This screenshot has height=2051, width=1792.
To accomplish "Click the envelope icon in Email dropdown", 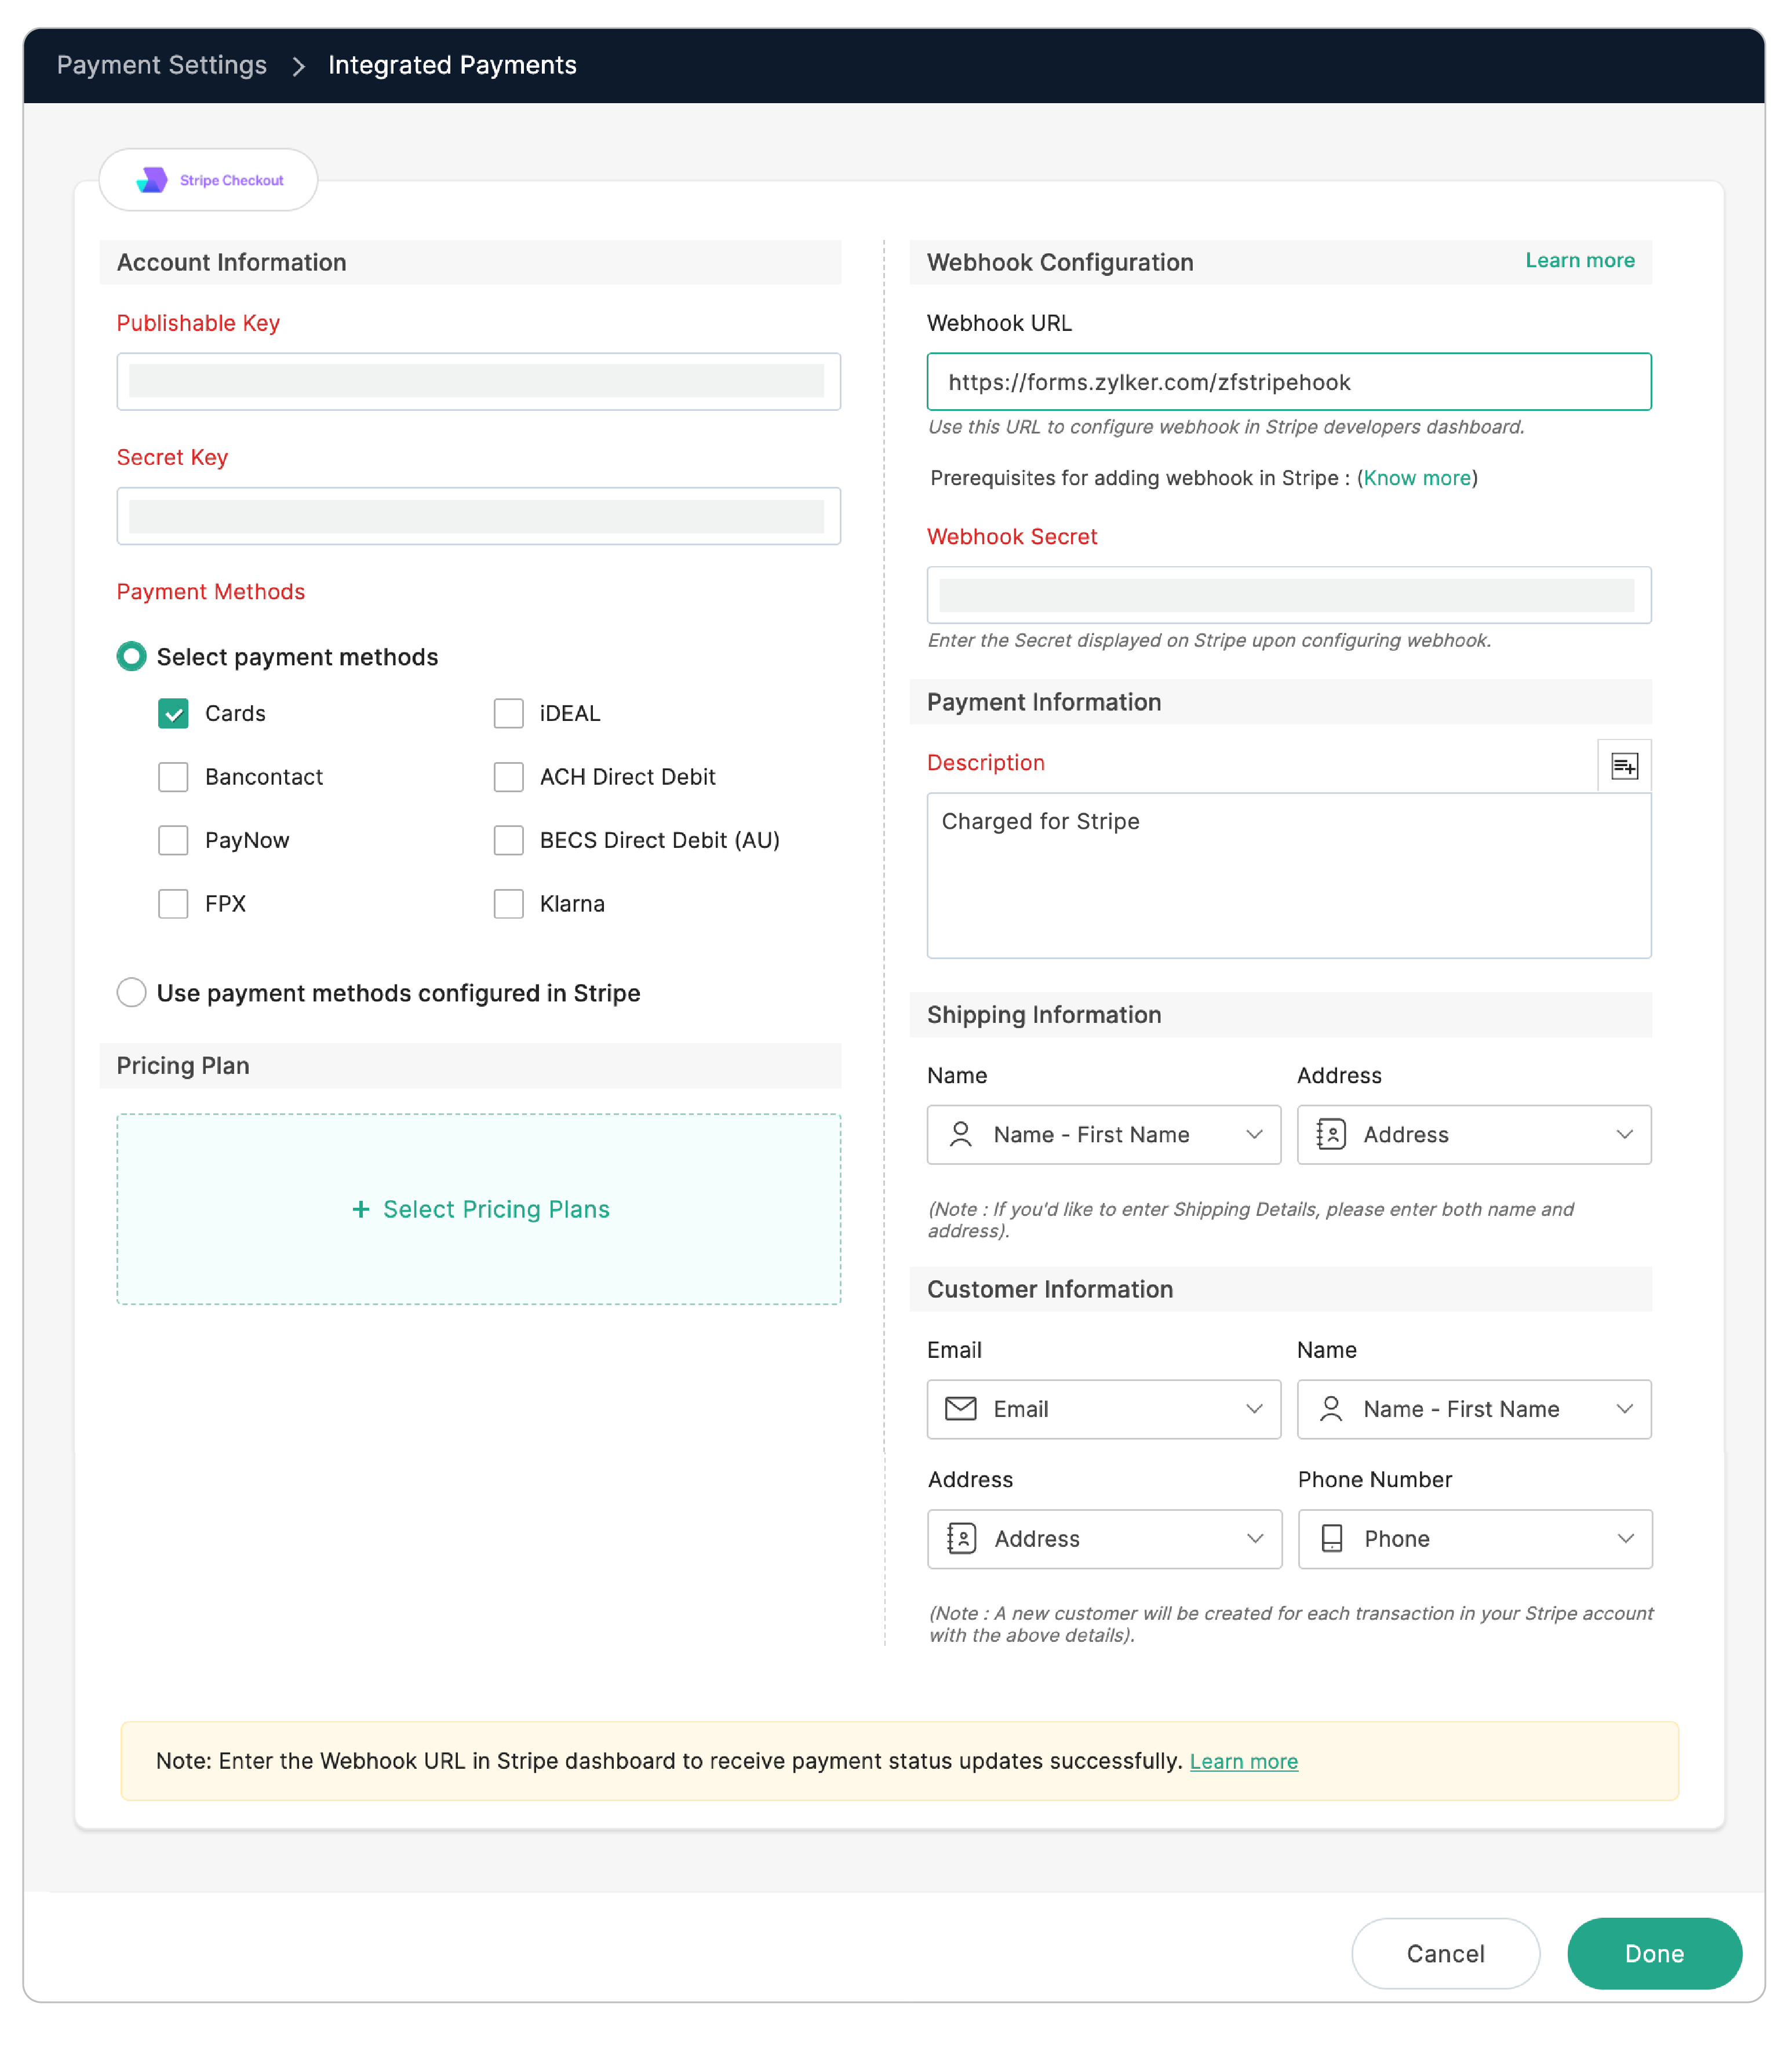I will pyautogui.click(x=960, y=1408).
